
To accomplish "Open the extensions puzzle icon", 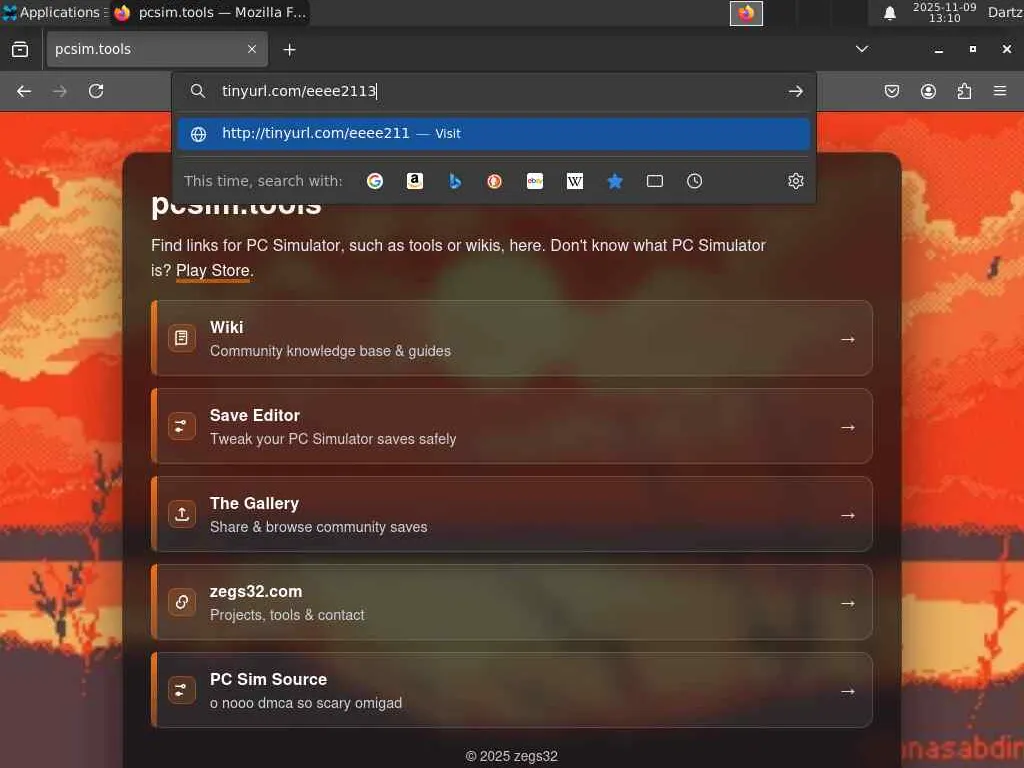I will click(x=964, y=91).
